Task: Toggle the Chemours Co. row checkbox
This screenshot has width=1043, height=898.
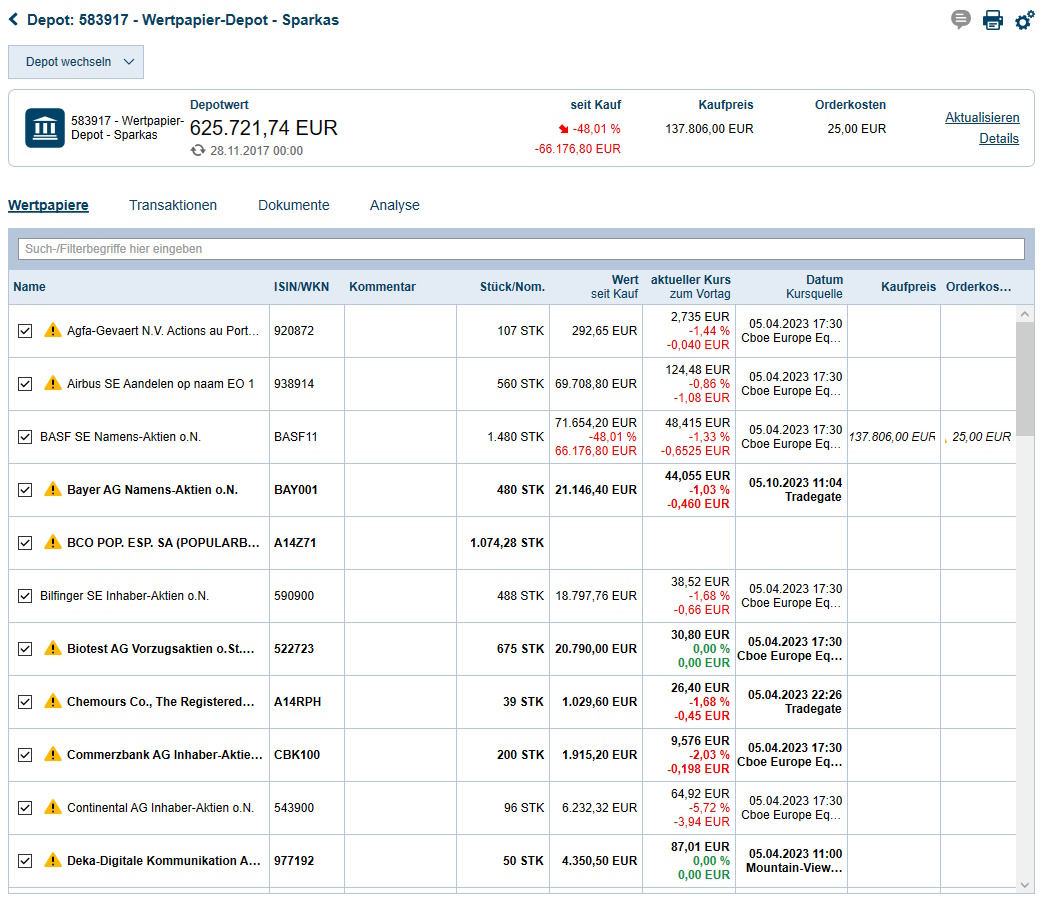Action: [x=25, y=702]
